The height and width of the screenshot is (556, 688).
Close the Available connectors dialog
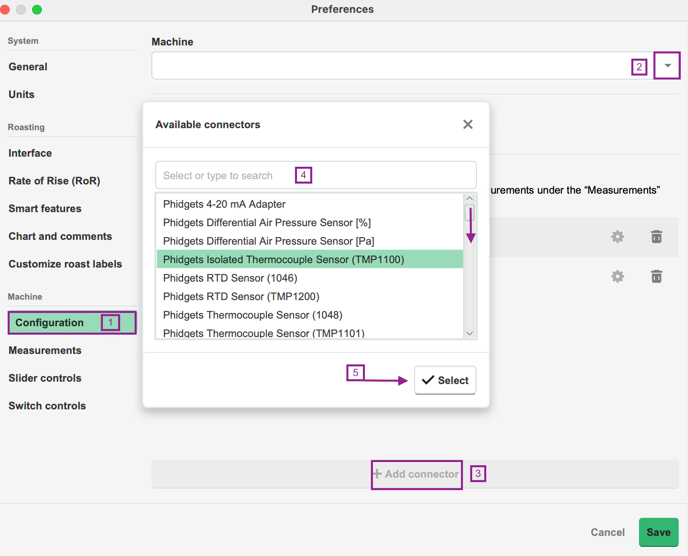tap(468, 125)
